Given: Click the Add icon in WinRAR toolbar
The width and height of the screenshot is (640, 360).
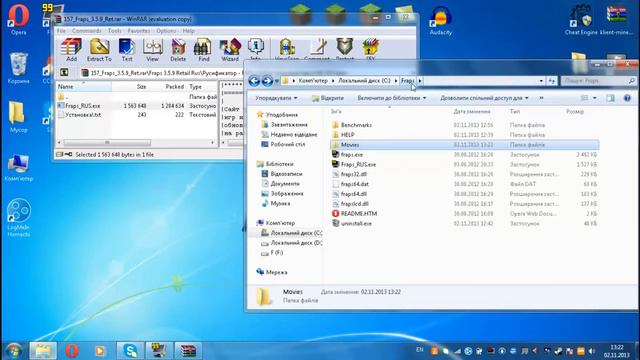Looking at the screenshot, I should click(71, 49).
